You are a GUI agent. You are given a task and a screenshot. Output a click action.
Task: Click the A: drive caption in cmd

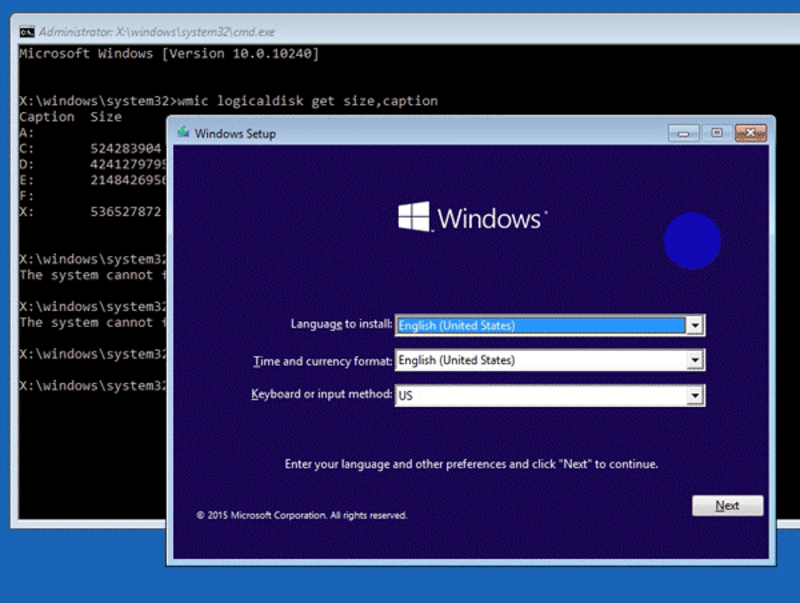(x=27, y=133)
